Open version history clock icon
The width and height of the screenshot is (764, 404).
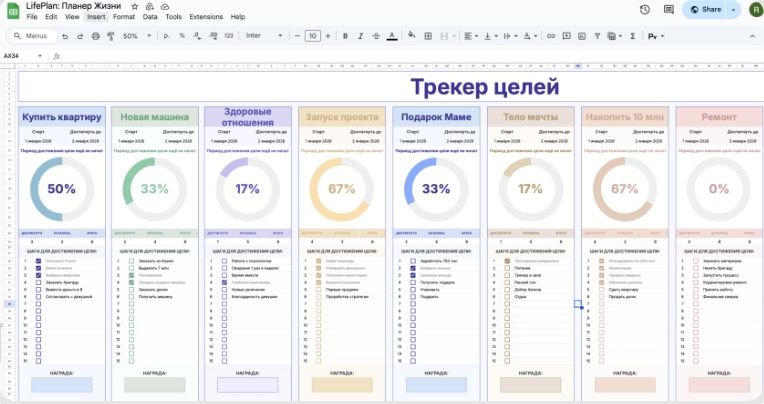645,10
